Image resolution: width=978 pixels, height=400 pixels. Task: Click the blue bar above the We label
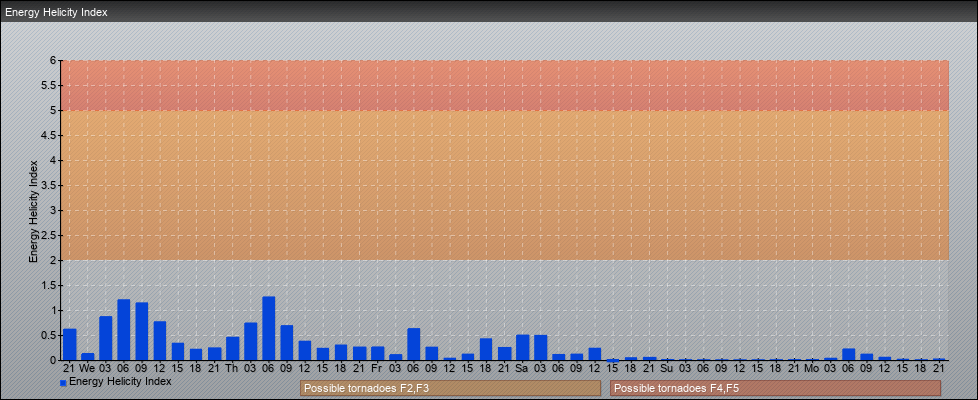pos(88,357)
